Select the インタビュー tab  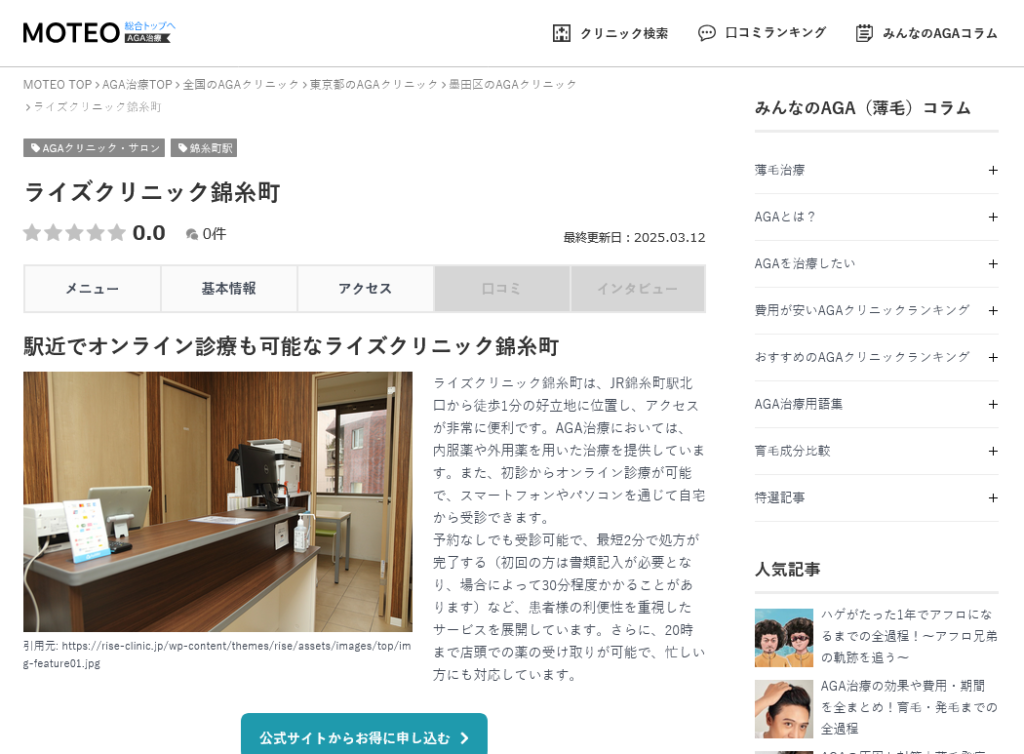click(x=638, y=289)
